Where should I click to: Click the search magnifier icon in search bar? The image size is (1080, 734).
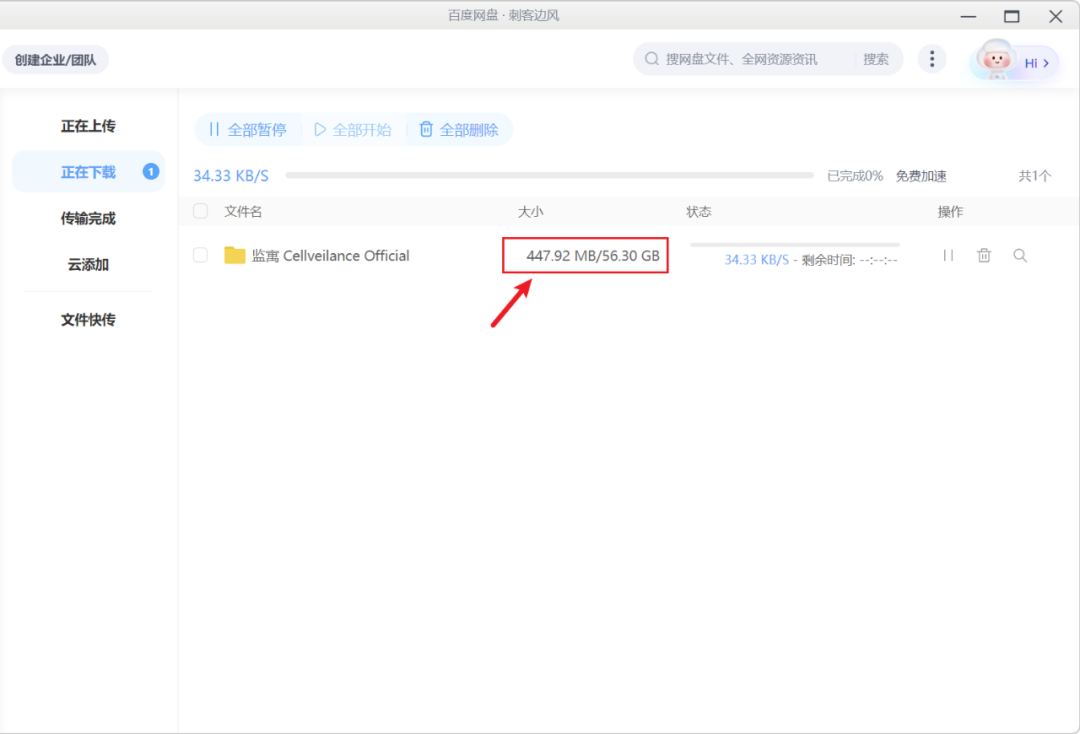[x=652, y=59]
